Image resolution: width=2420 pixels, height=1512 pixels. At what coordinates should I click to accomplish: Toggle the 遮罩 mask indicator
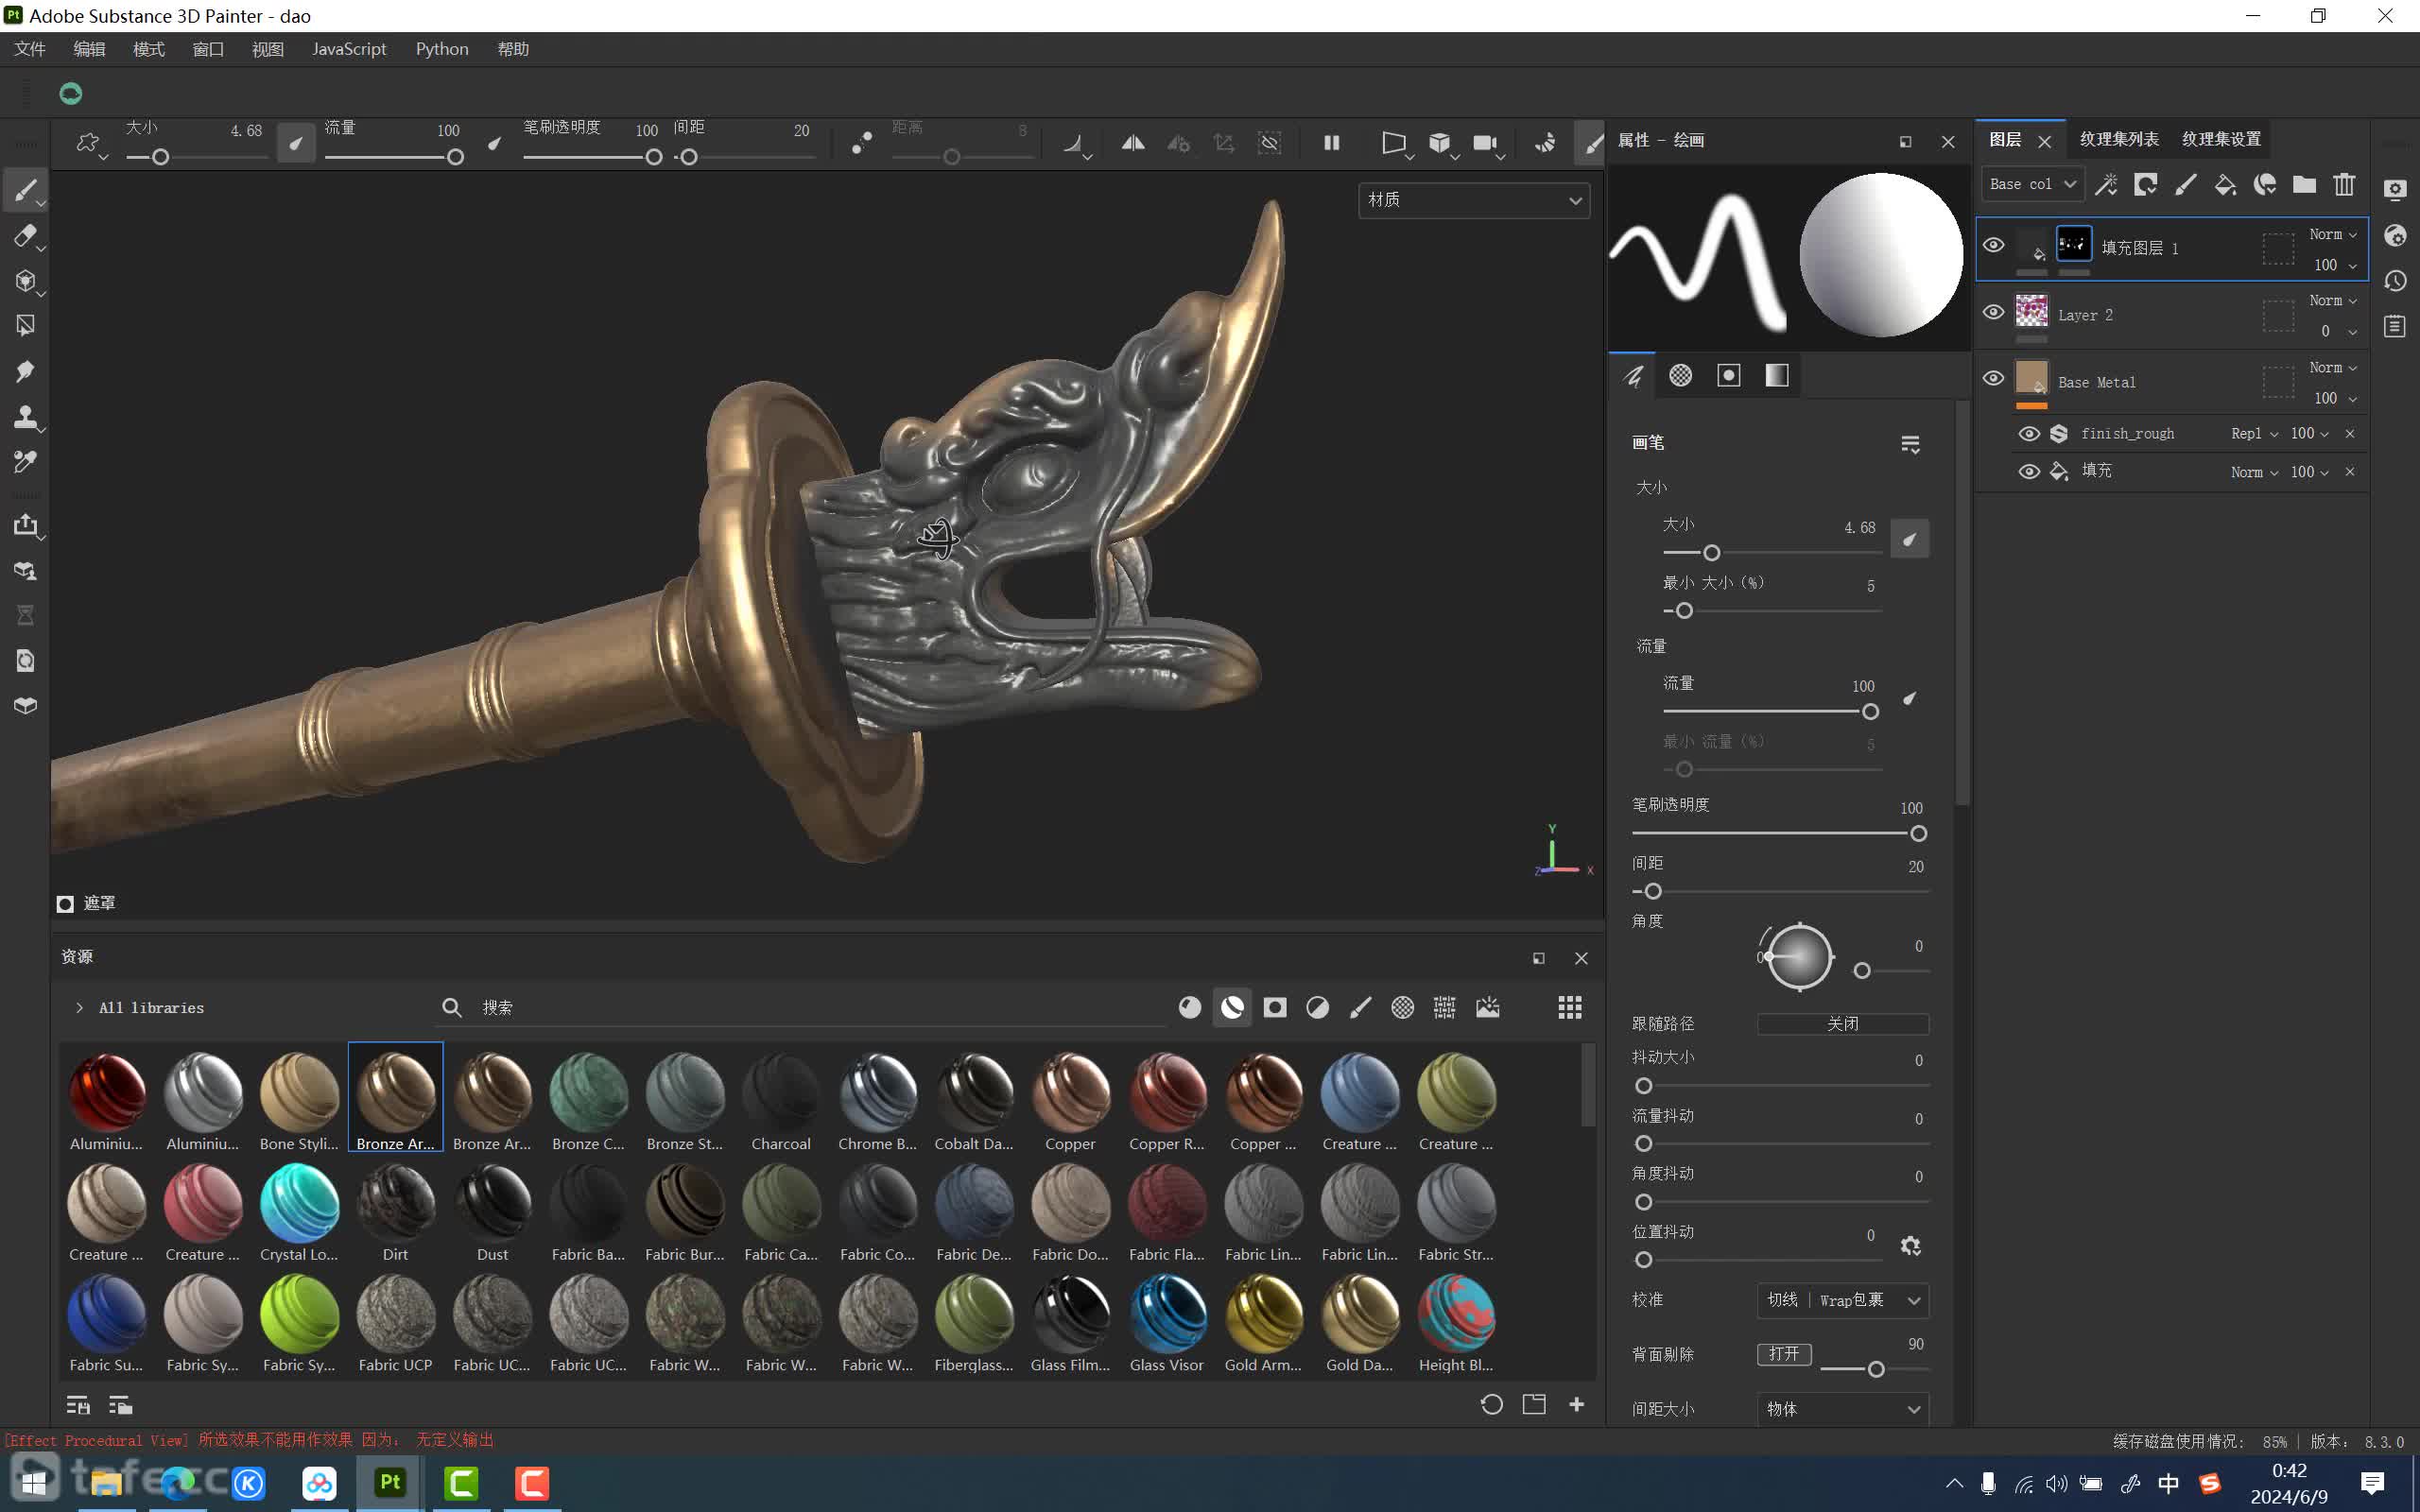coord(65,904)
